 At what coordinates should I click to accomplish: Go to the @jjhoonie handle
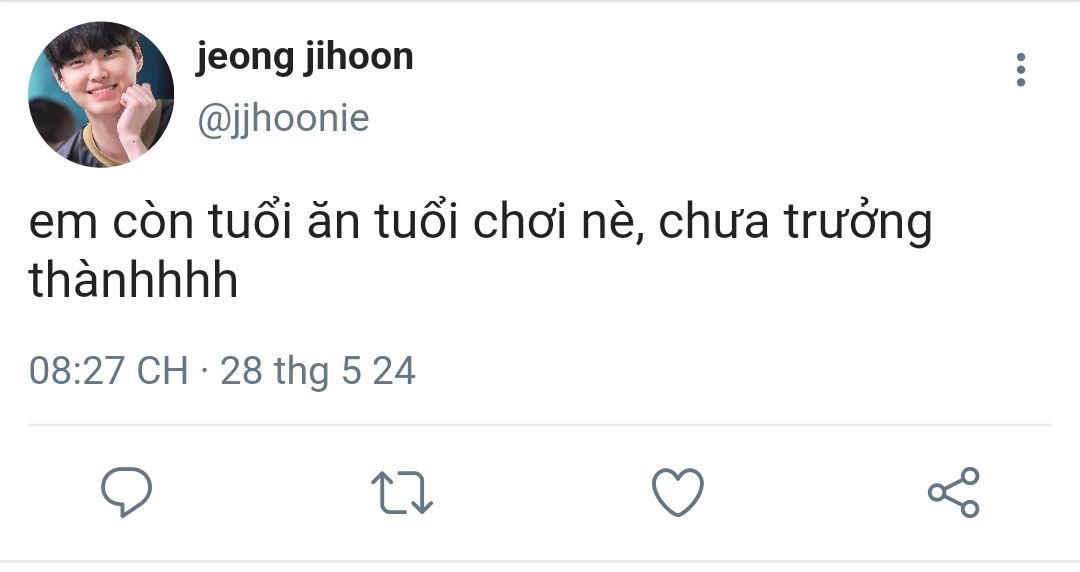[283, 119]
